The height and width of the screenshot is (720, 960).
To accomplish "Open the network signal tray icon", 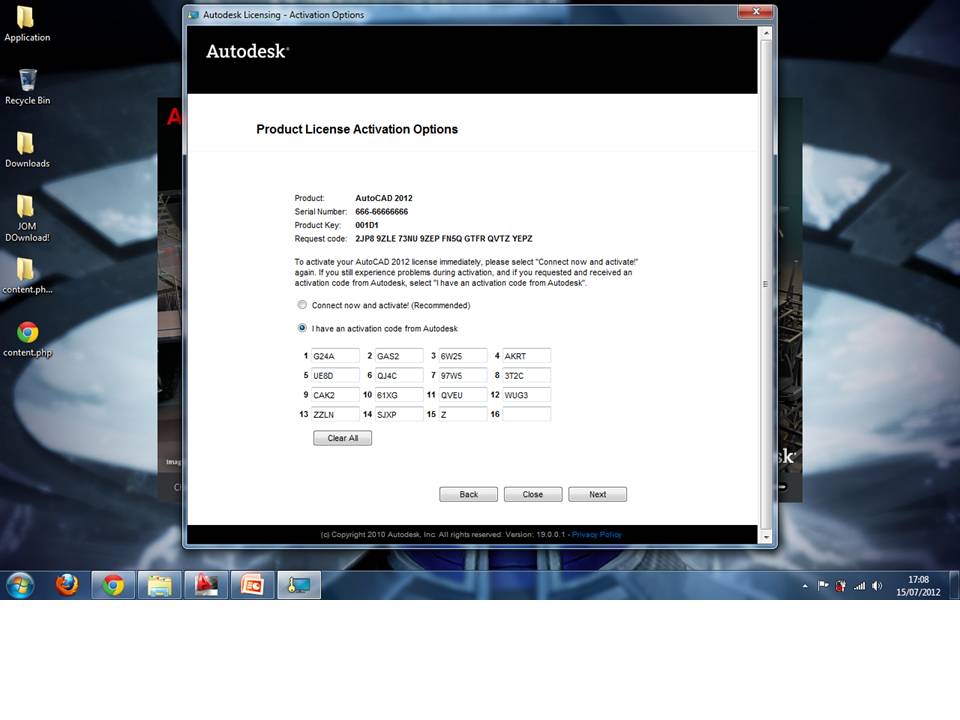I will click(860, 586).
